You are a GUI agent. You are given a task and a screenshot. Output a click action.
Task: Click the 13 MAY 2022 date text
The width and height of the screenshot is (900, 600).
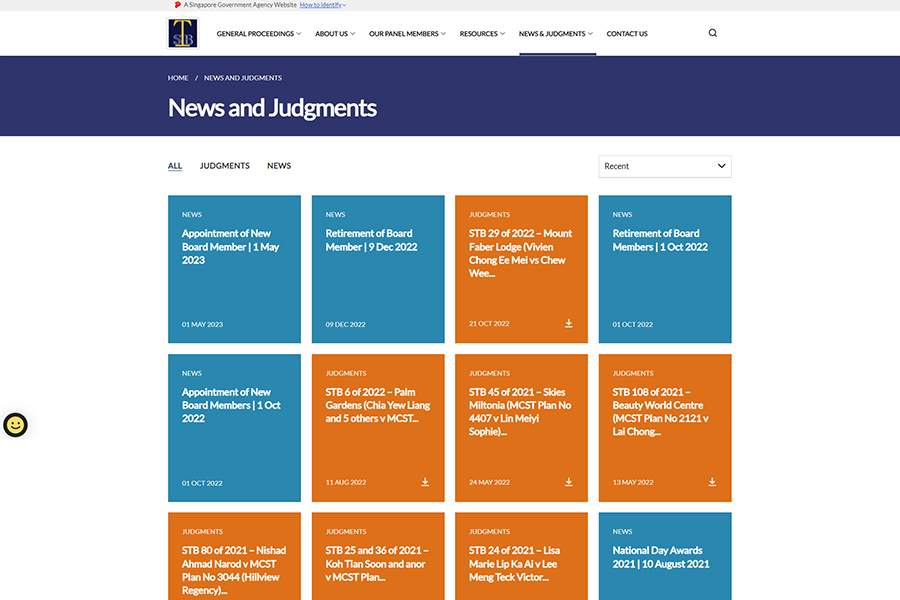point(633,482)
